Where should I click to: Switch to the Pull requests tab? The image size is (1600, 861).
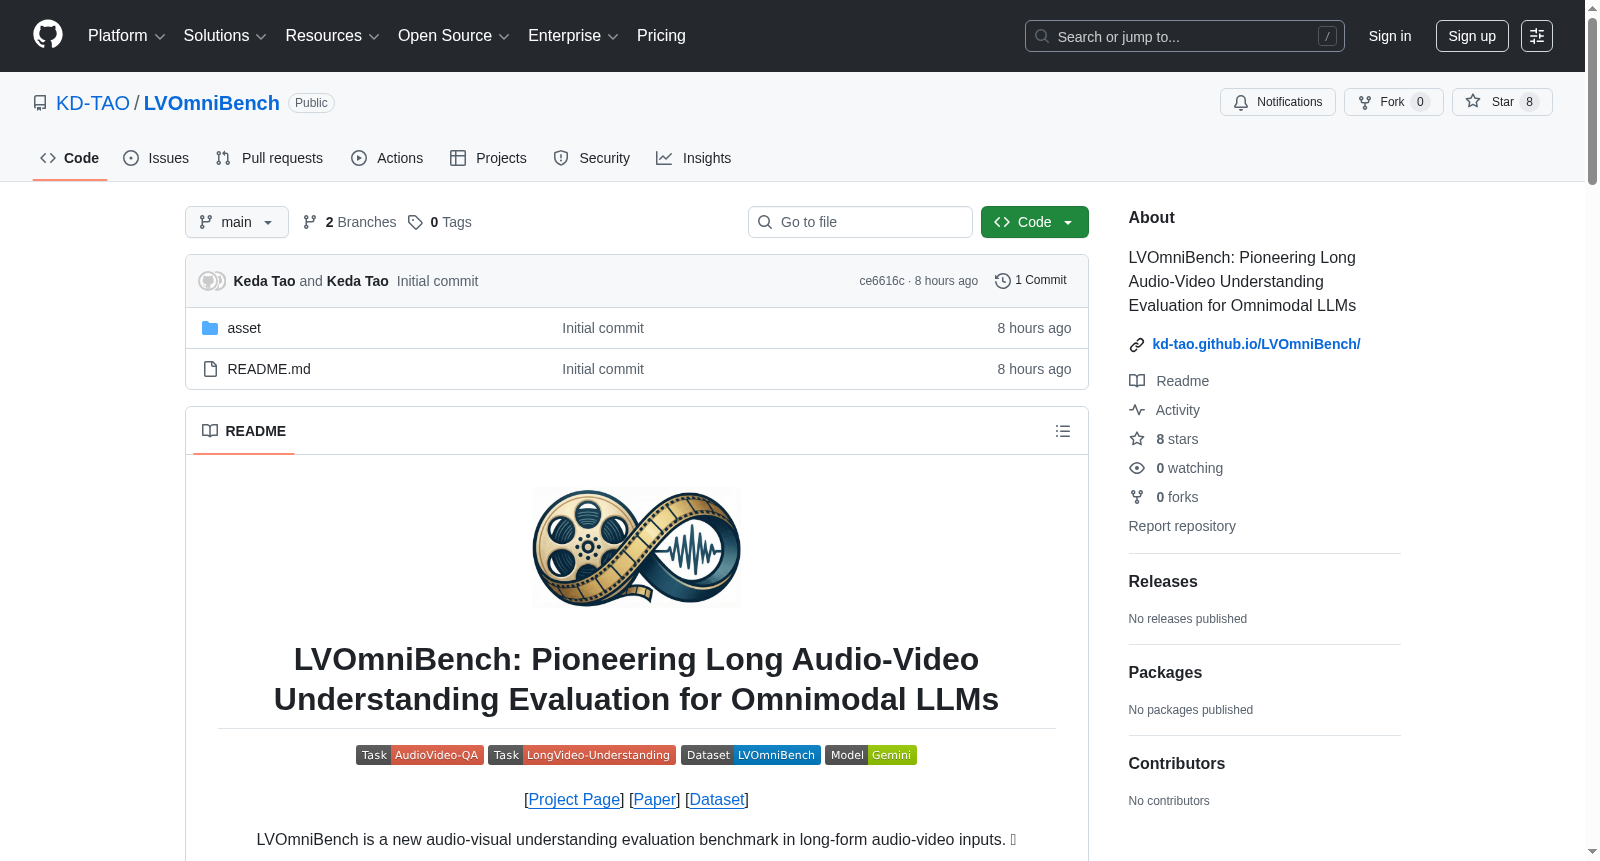269,158
